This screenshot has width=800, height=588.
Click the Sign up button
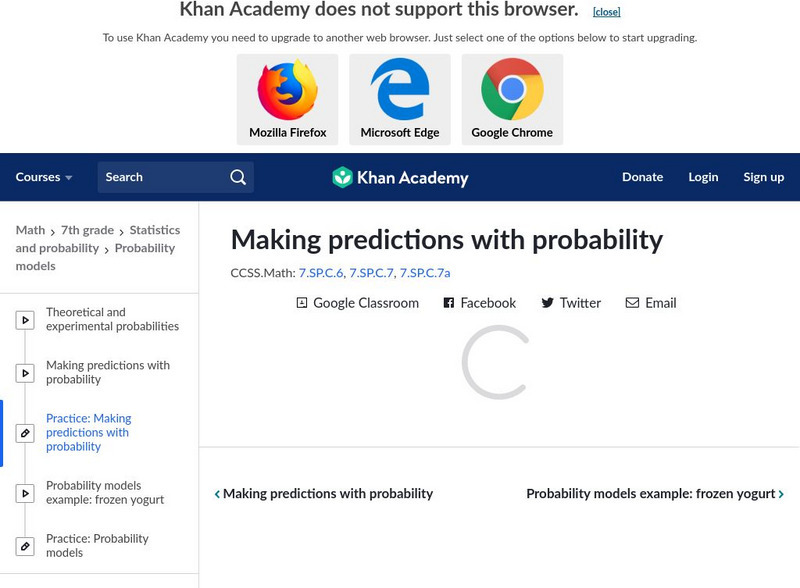pos(763,177)
